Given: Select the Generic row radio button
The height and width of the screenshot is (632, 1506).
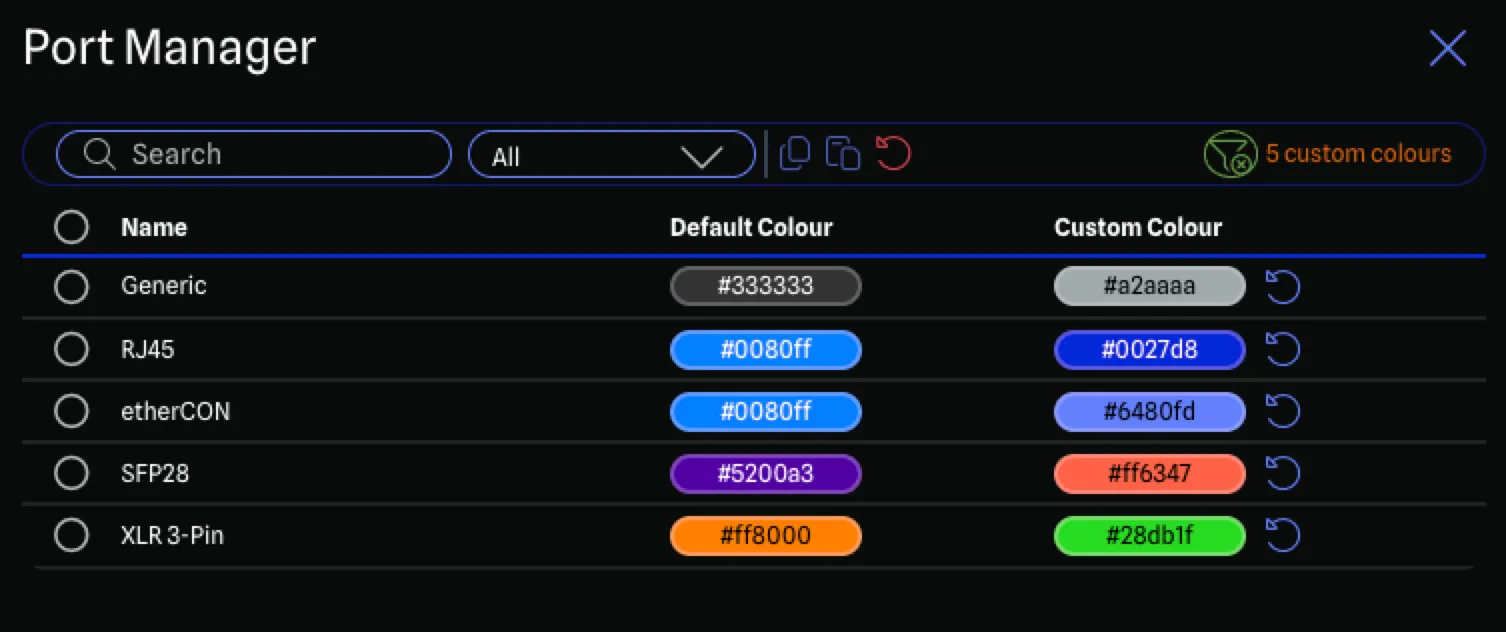Looking at the screenshot, I should [x=71, y=287].
